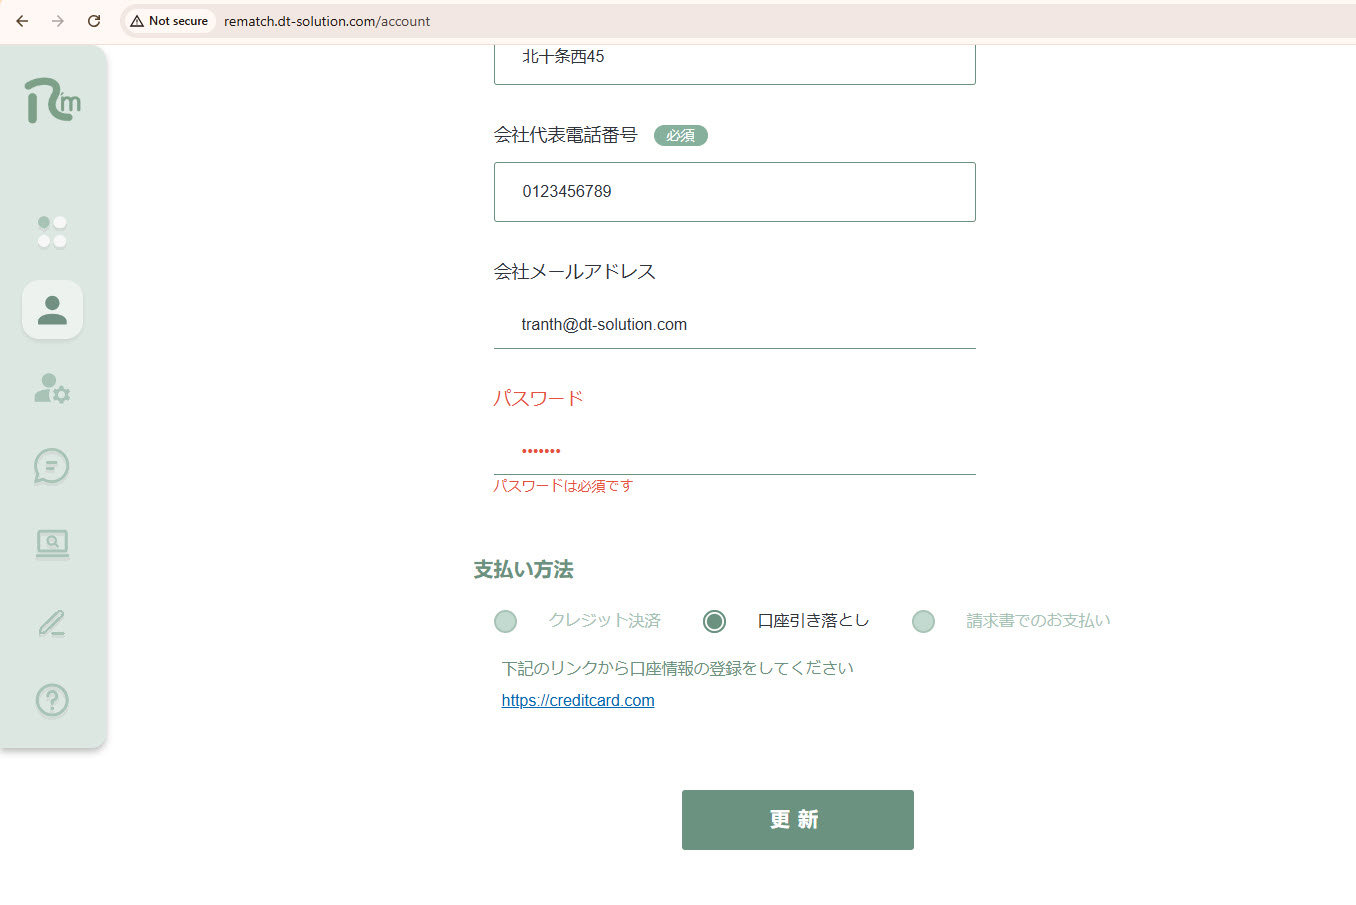The width and height of the screenshot is (1356, 905).
Task: Click the browser back arrow
Action: 22,21
